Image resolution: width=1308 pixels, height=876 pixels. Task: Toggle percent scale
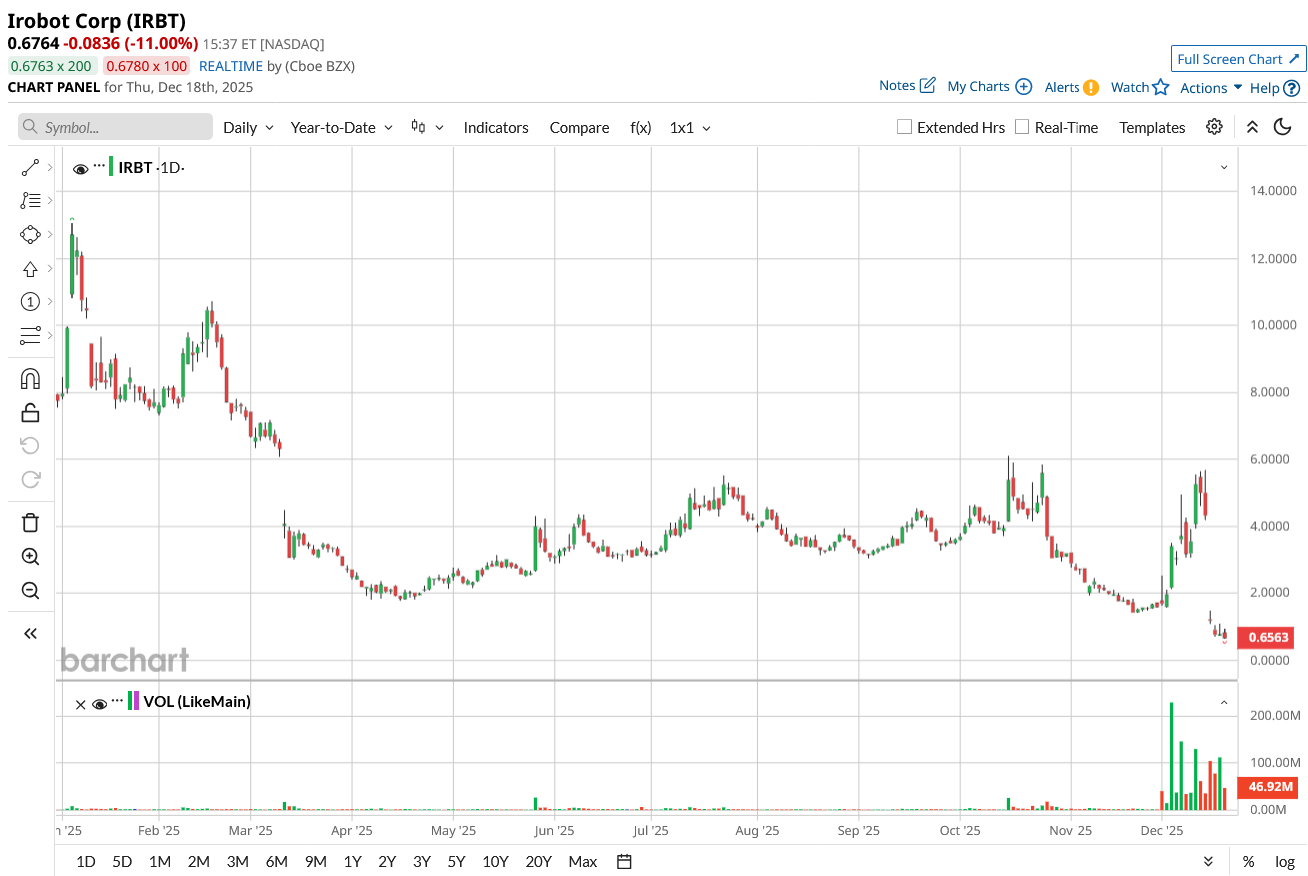pos(1249,862)
